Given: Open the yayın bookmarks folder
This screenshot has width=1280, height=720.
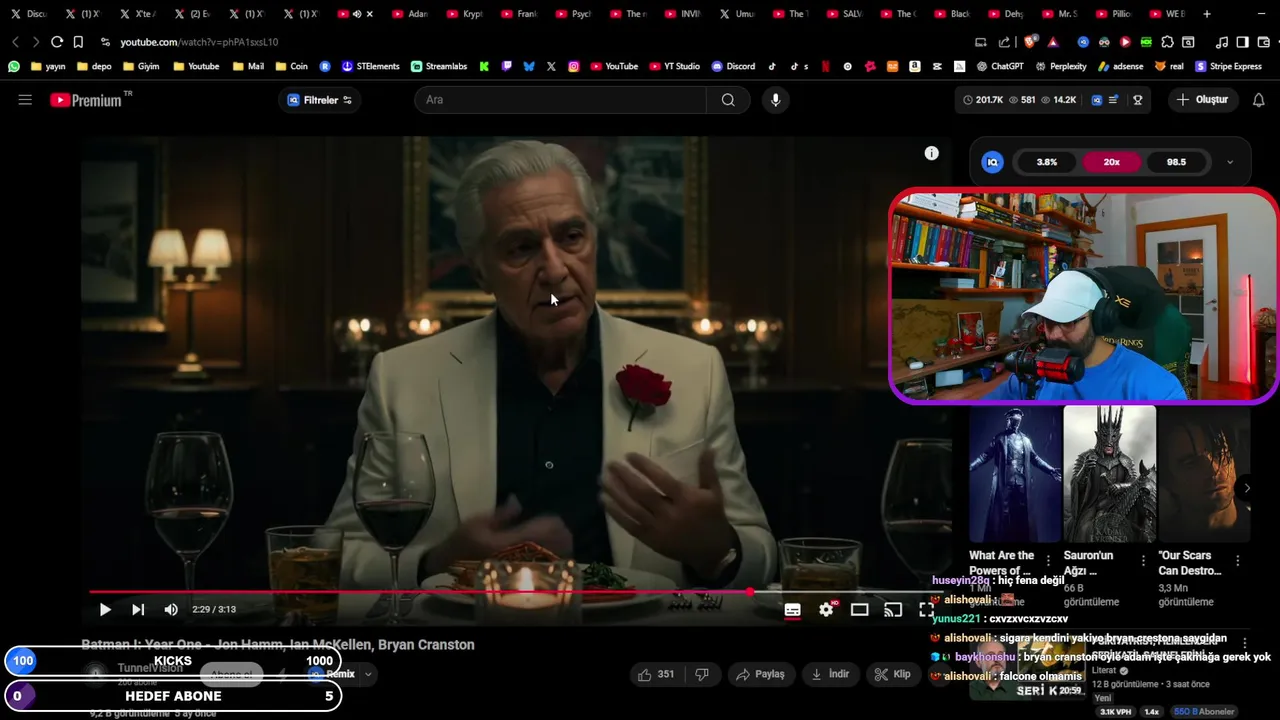Looking at the screenshot, I should (x=48, y=66).
